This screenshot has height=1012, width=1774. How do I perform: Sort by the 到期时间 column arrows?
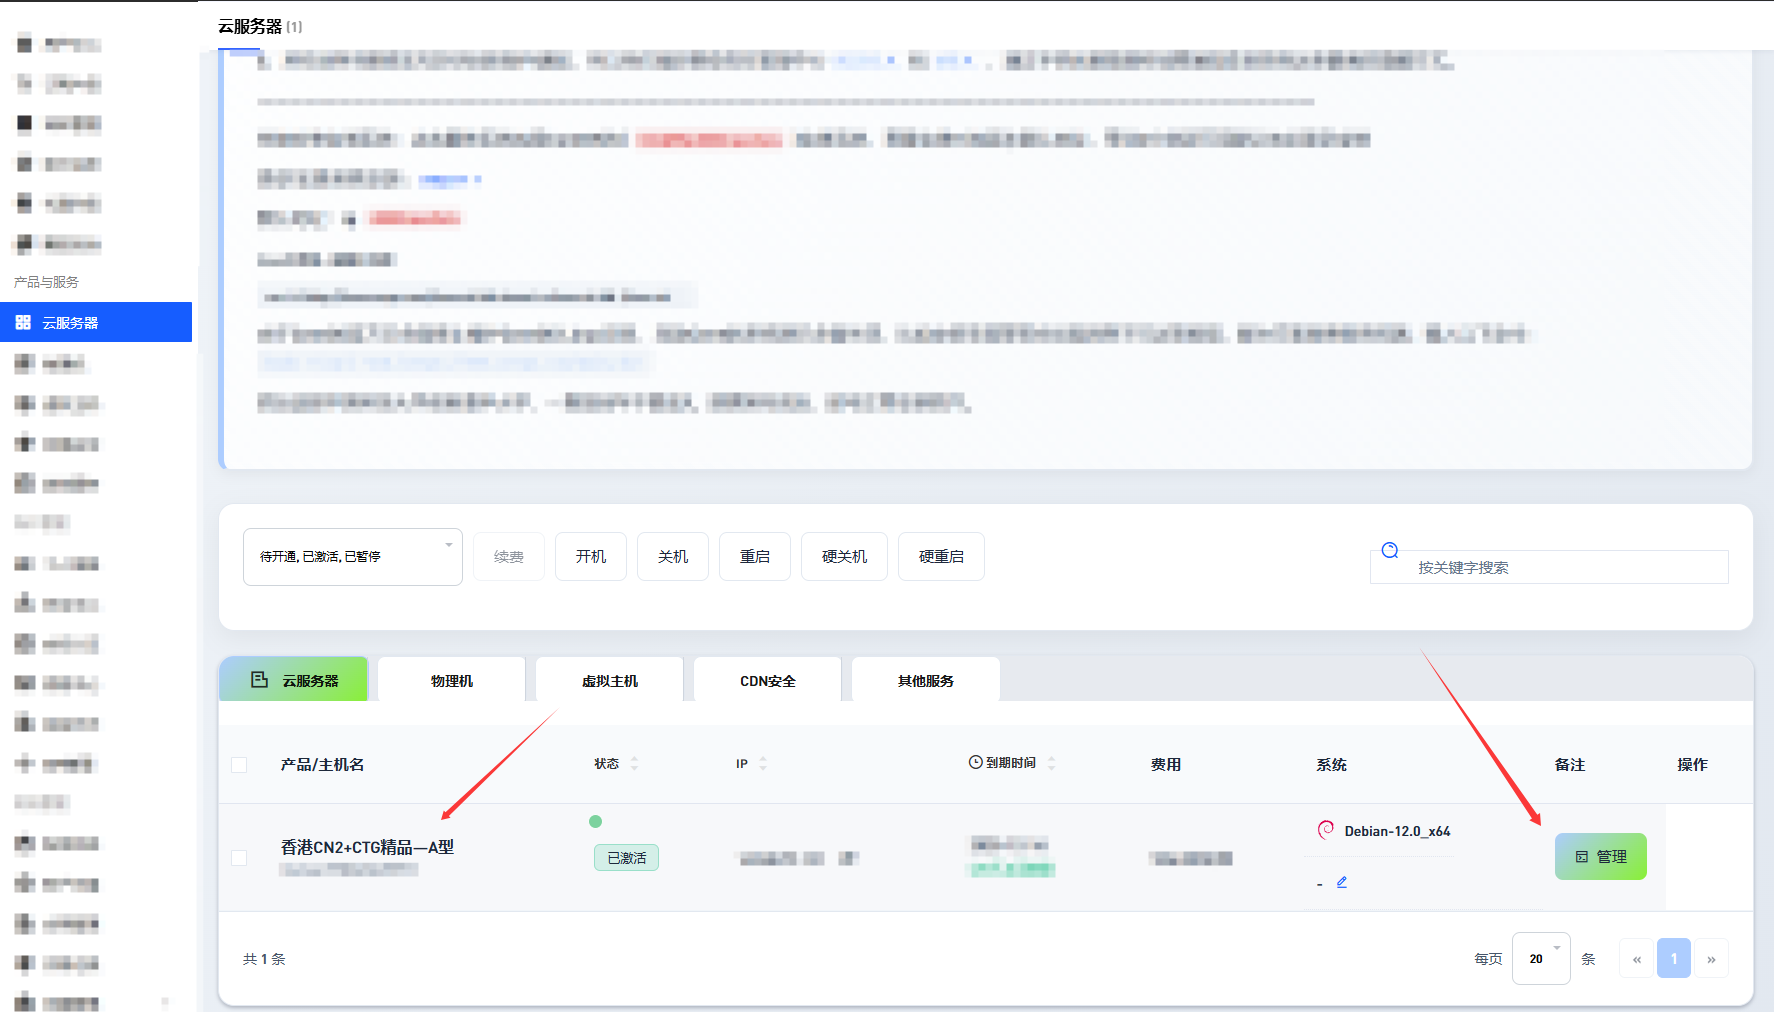pos(1051,764)
